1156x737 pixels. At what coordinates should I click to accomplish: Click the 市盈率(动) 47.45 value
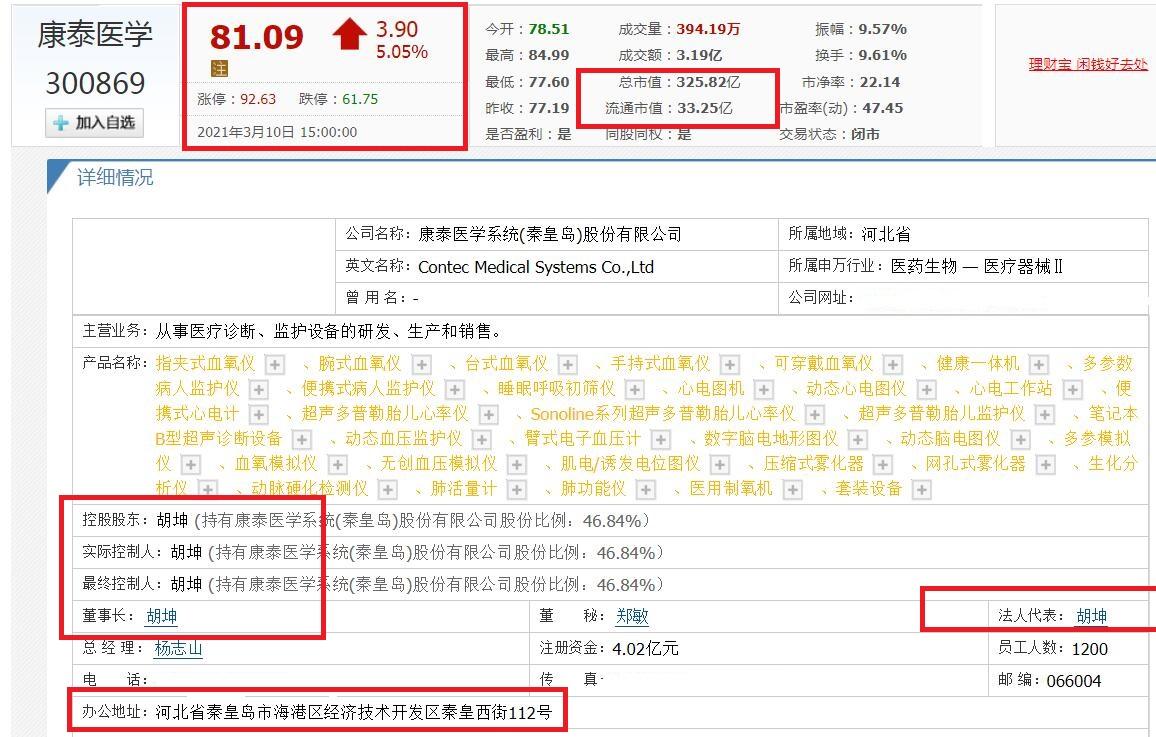[x=882, y=108]
